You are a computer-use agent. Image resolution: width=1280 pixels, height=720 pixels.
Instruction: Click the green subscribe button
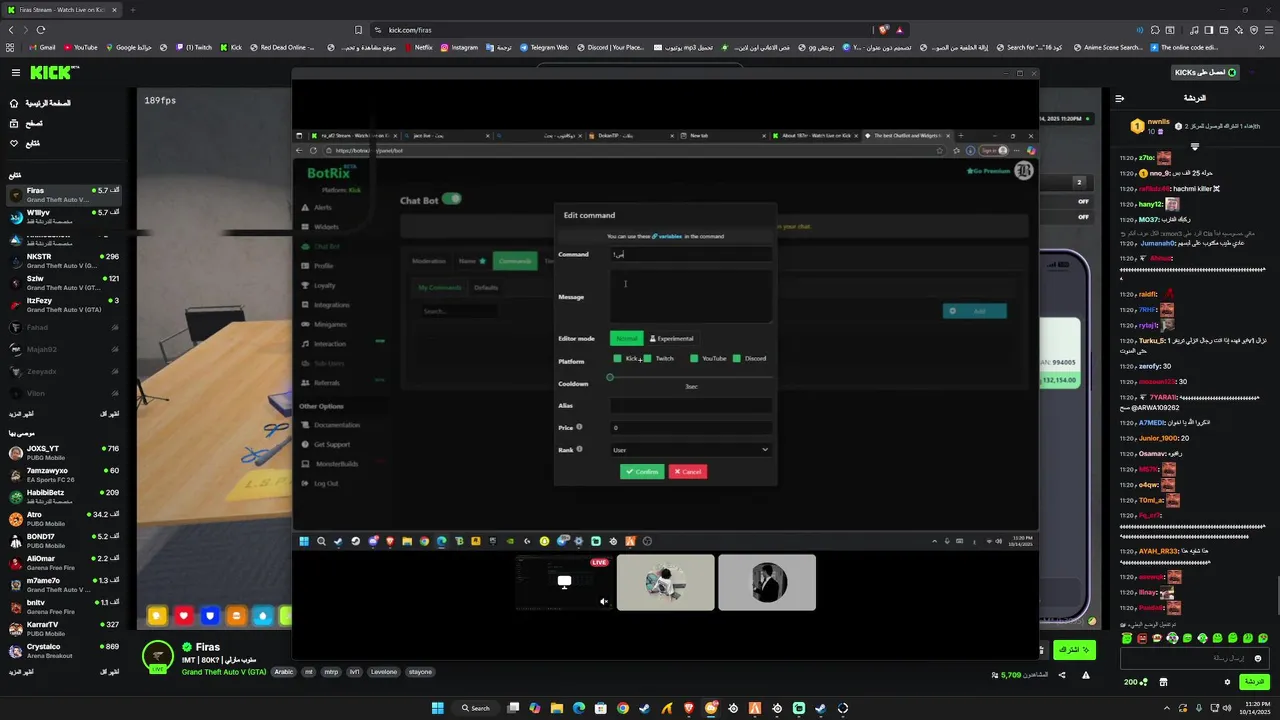tap(1075, 650)
